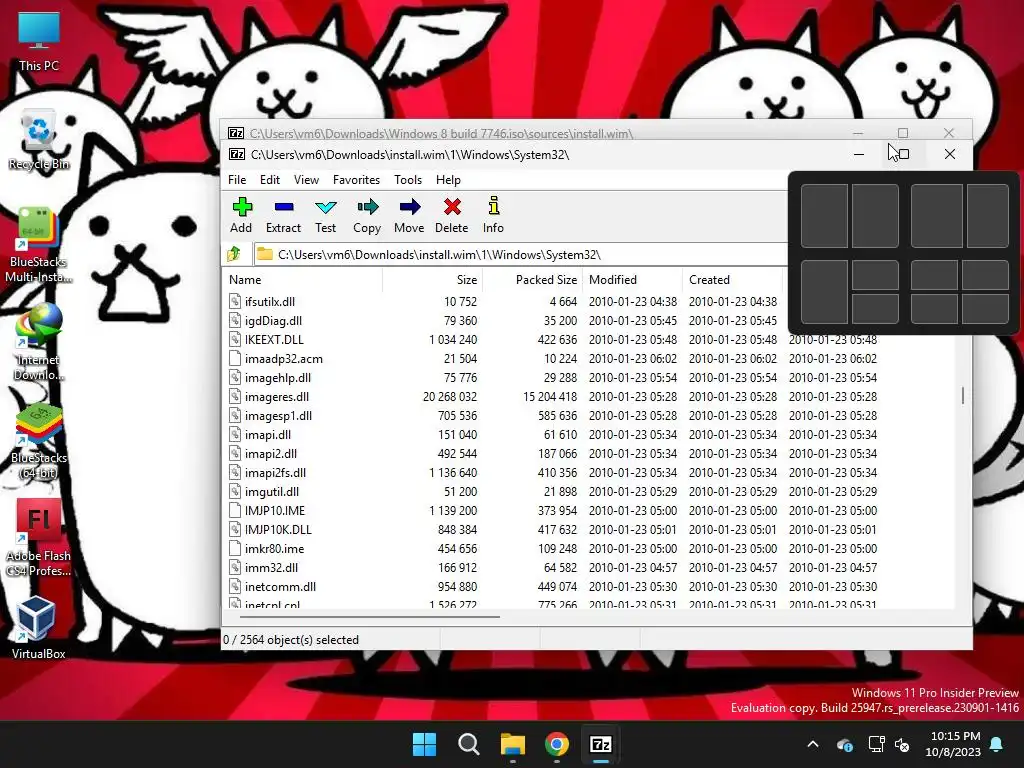Open Internet Download Manager desktop shortcut
The height and width of the screenshot is (768, 1024).
pyautogui.click(x=39, y=342)
